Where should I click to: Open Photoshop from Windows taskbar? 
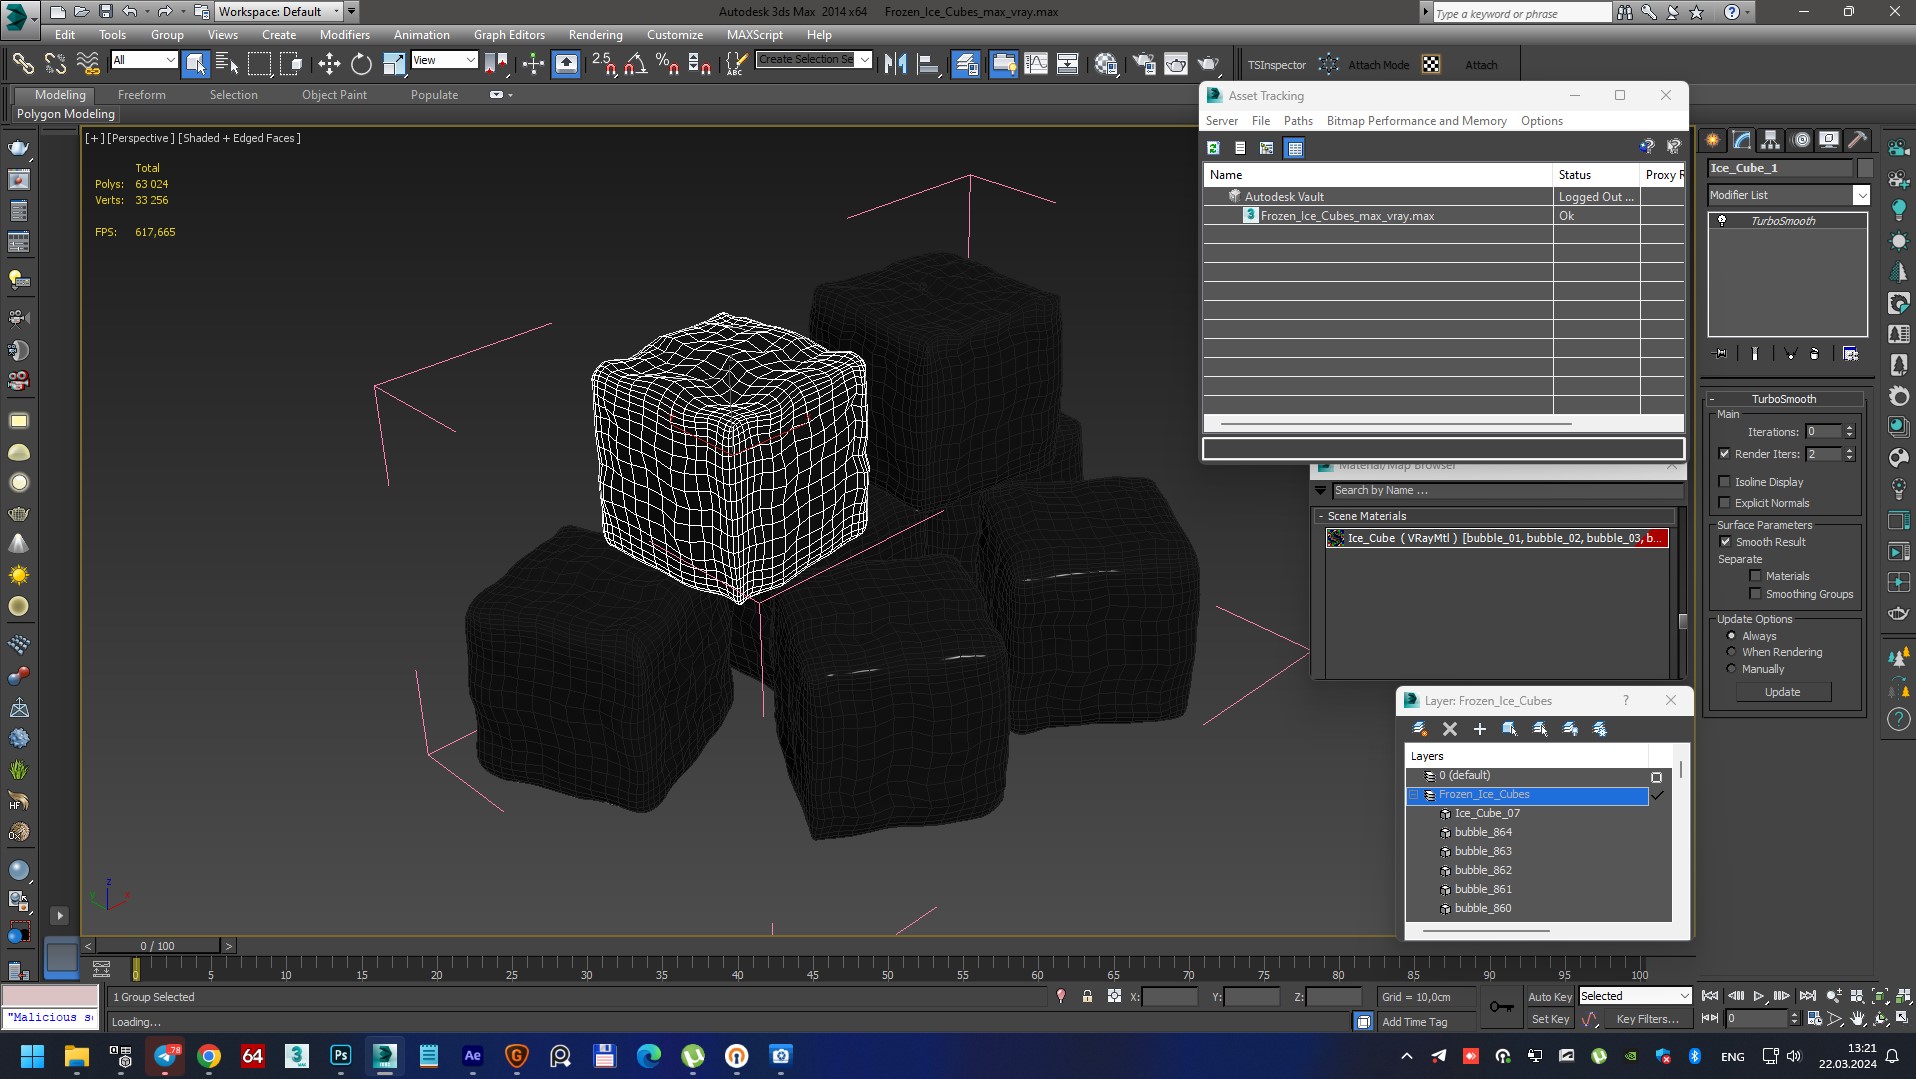pyautogui.click(x=340, y=1056)
